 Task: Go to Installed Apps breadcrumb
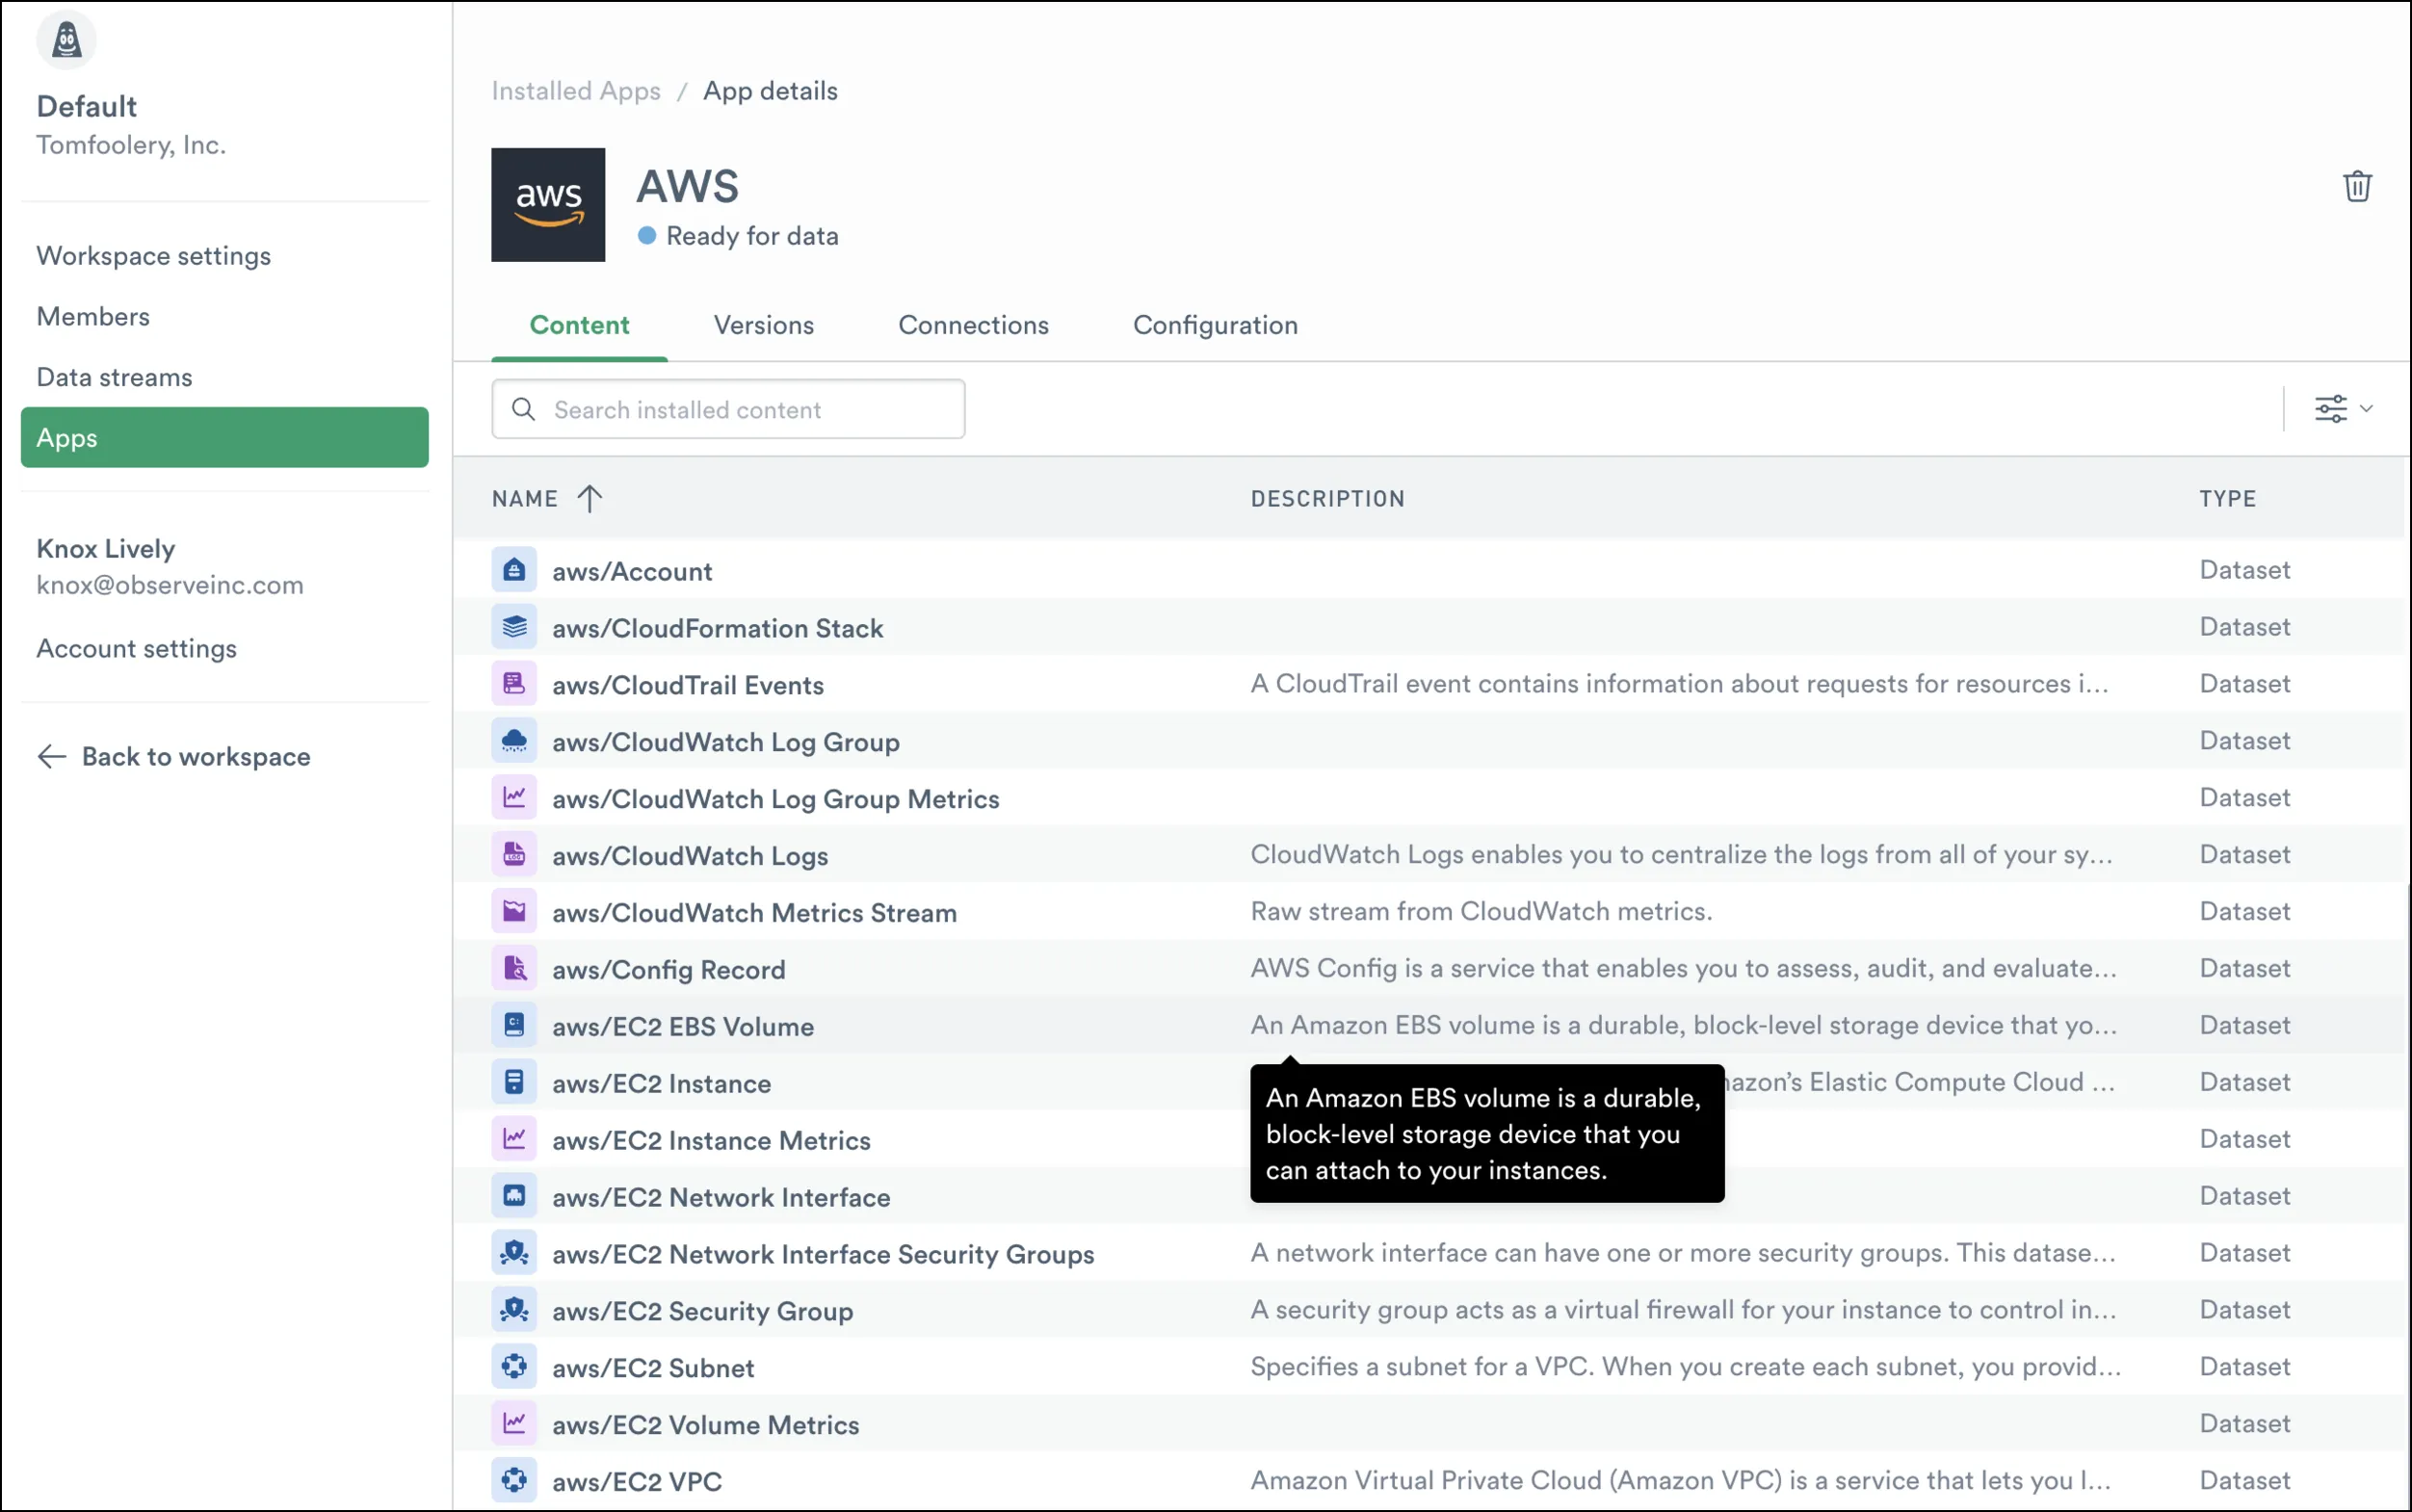pyautogui.click(x=576, y=91)
